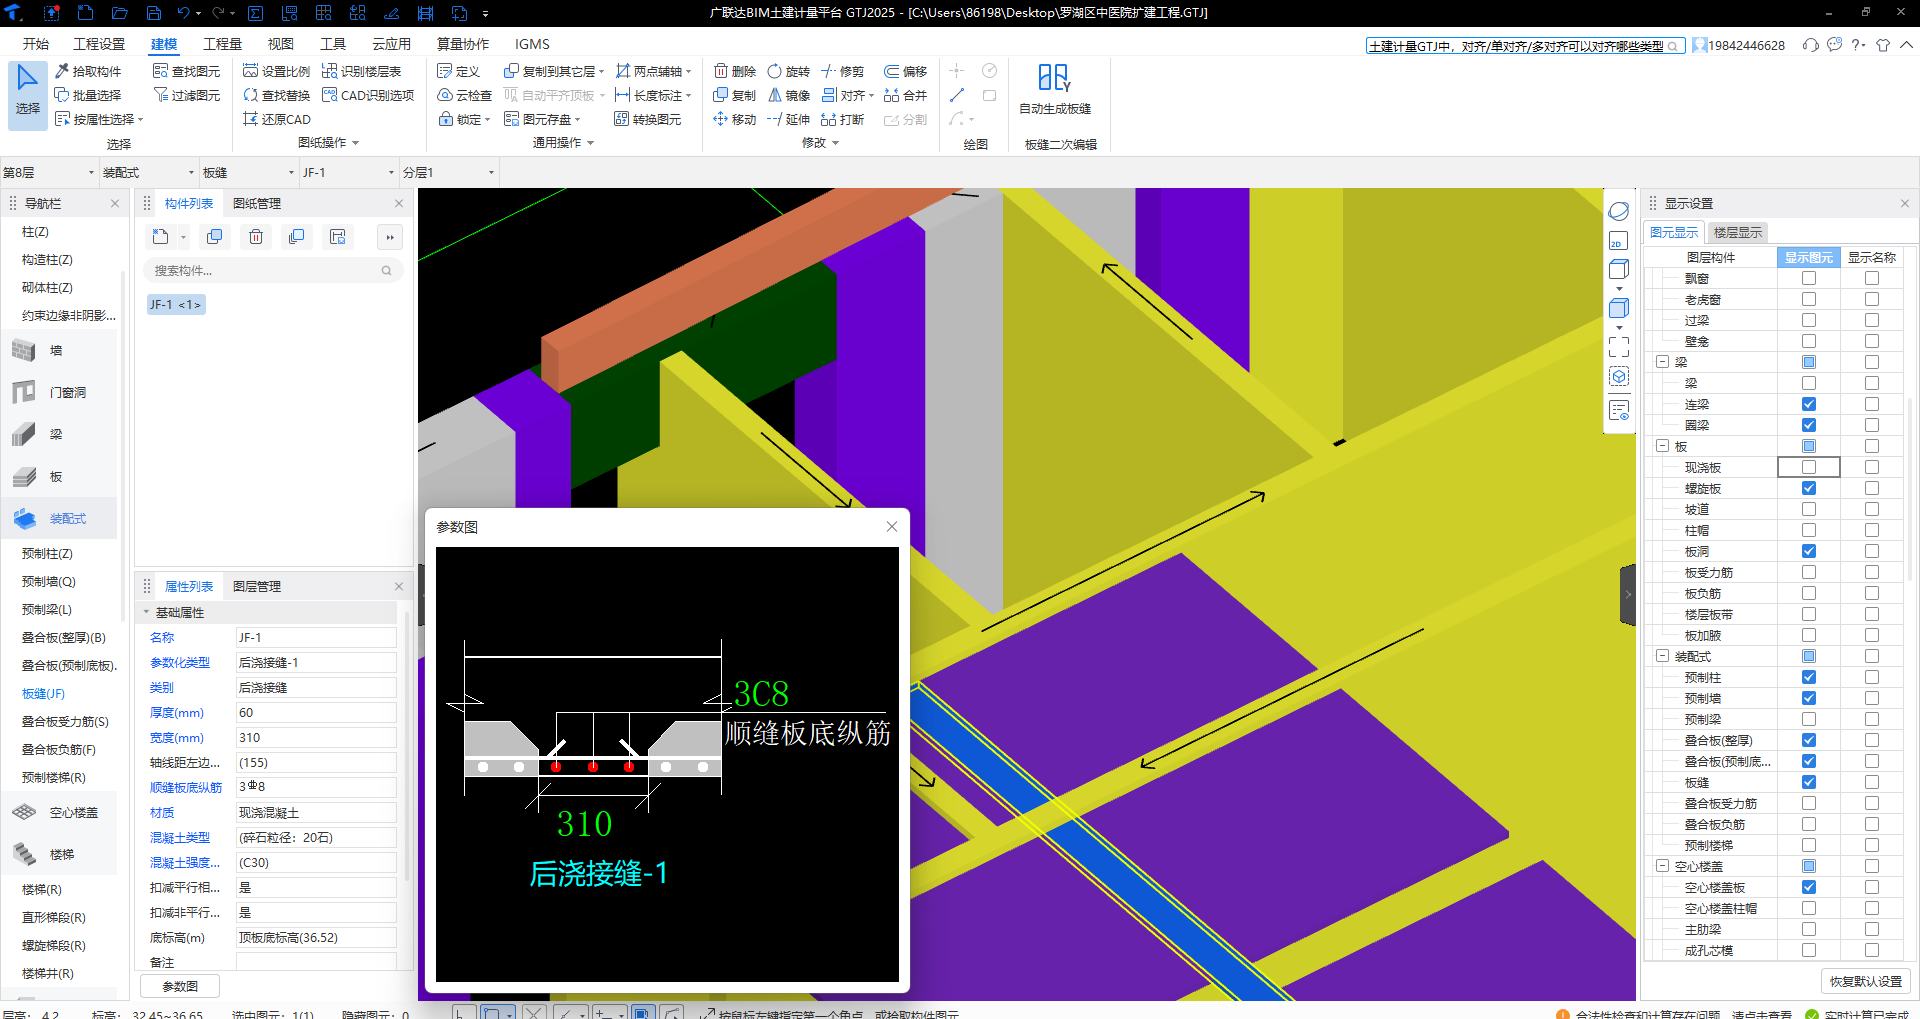The width and height of the screenshot is (1920, 1019).
Task: Open the 分层1 layer dropdown
Action: pyautogui.click(x=449, y=172)
